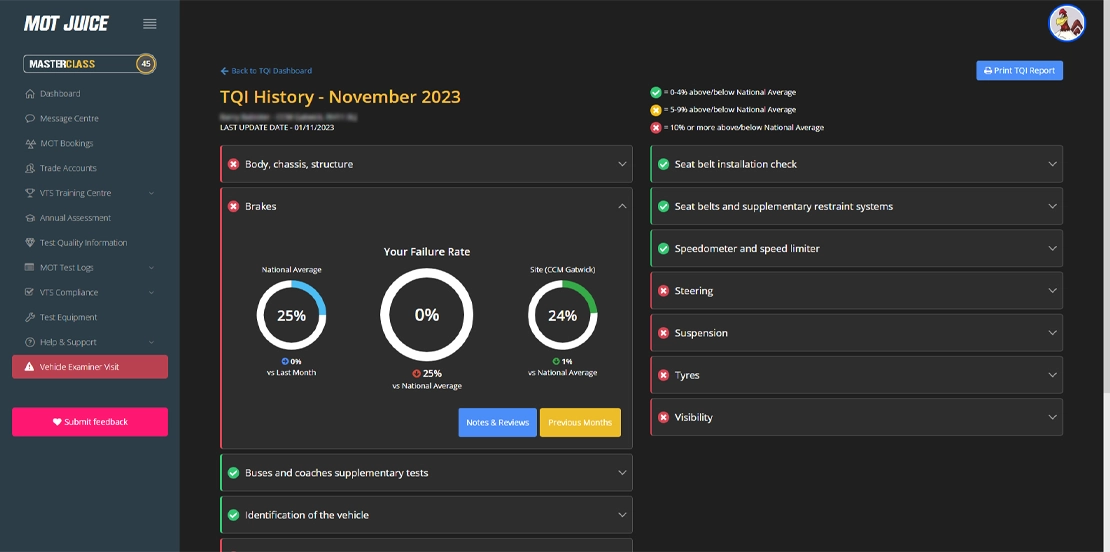The width and height of the screenshot is (1110, 552).
Task: Expand Buses and coaches supplementary tests
Action: click(x=622, y=473)
